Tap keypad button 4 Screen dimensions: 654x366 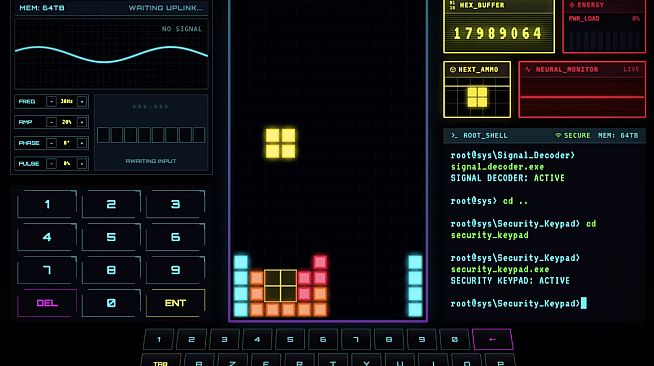point(47,237)
